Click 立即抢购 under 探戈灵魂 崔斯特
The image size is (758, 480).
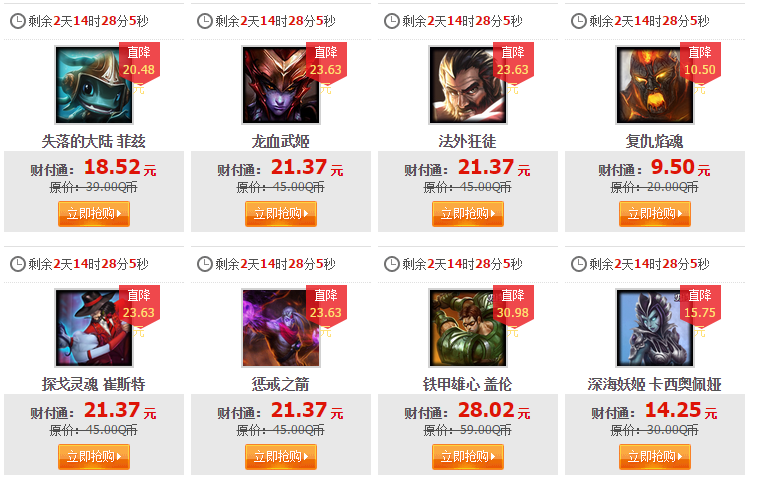pyautogui.click(x=94, y=457)
